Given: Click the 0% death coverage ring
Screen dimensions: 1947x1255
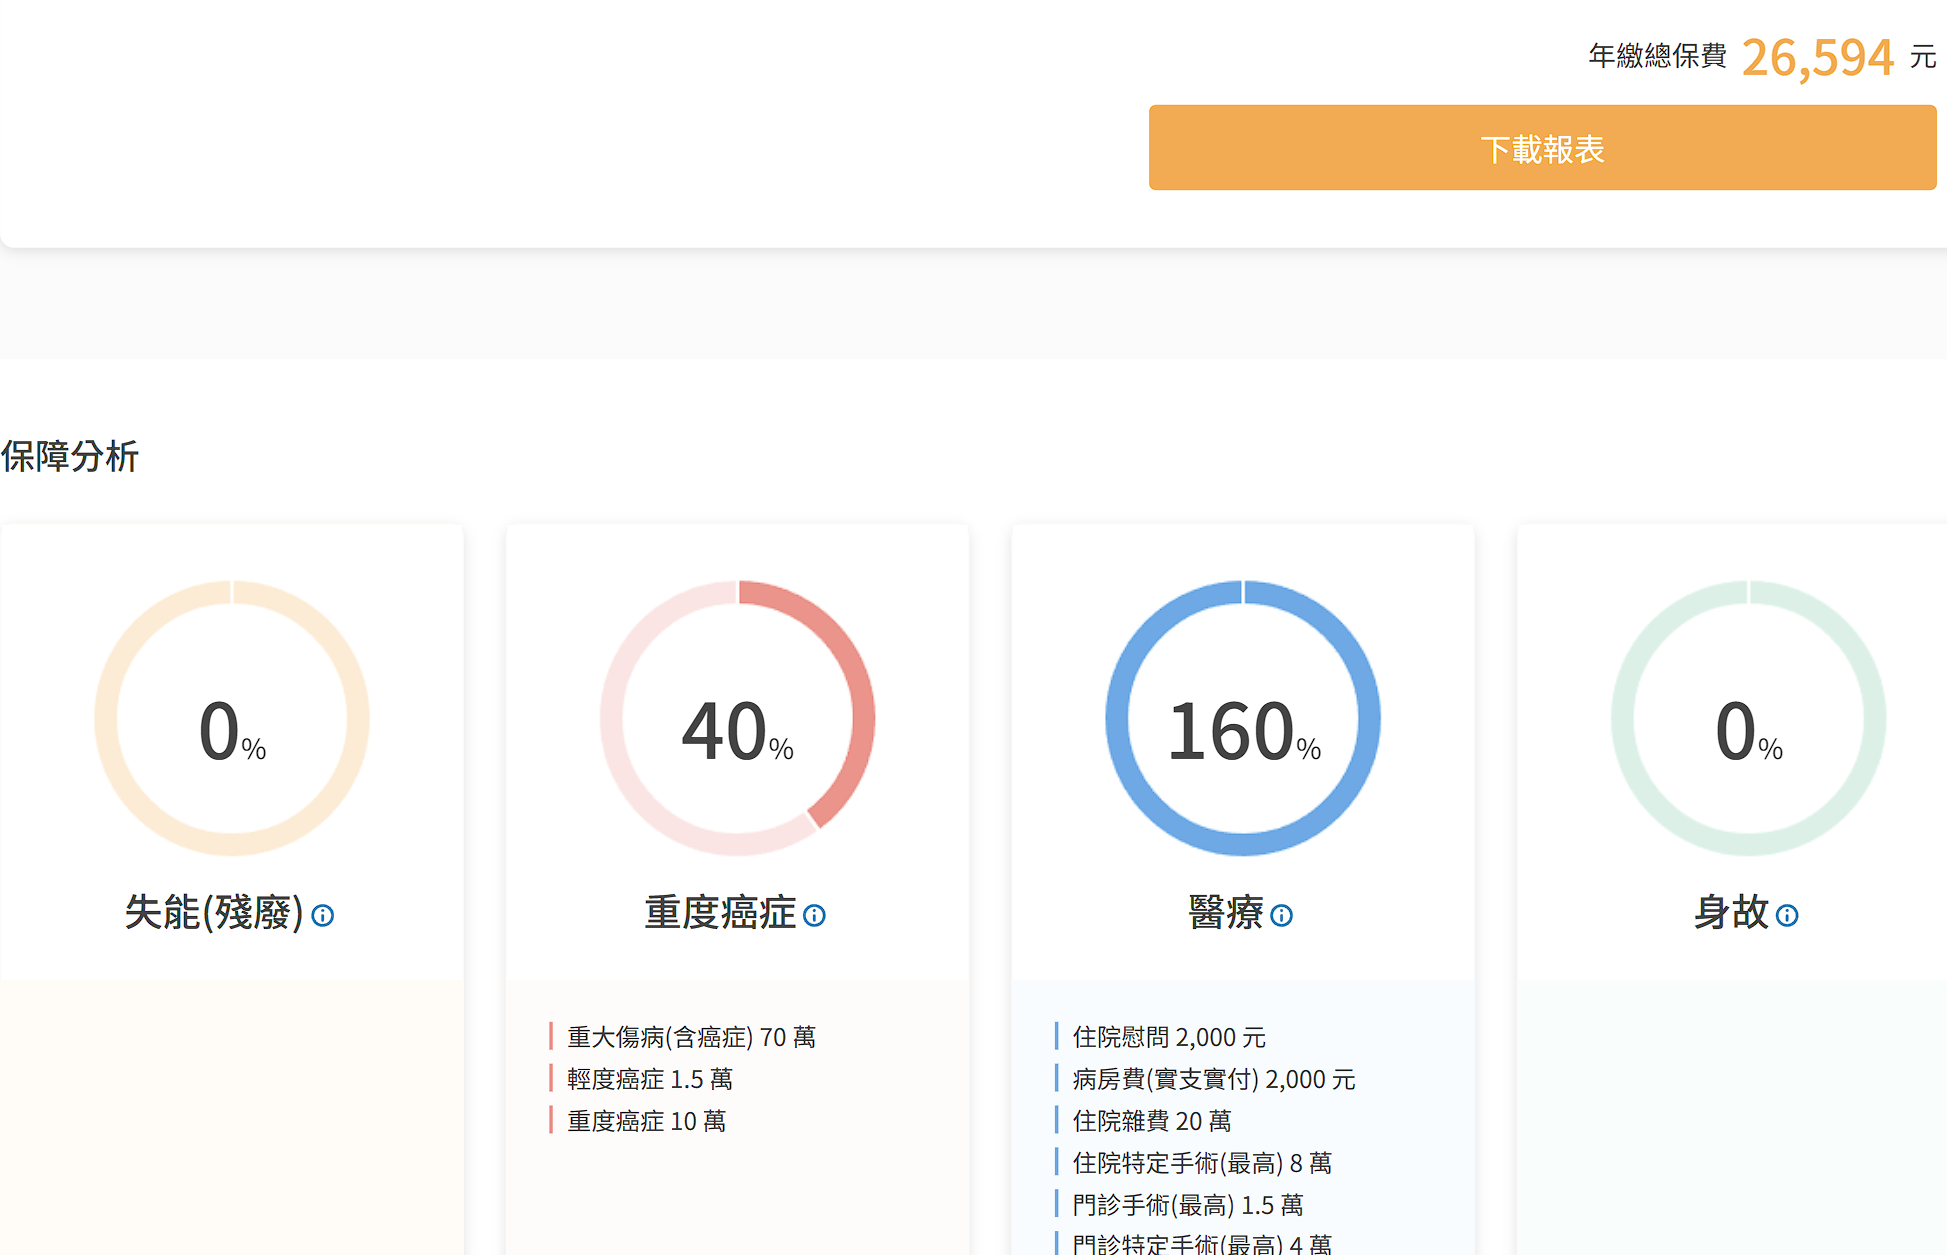Looking at the screenshot, I should [x=1748, y=718].
